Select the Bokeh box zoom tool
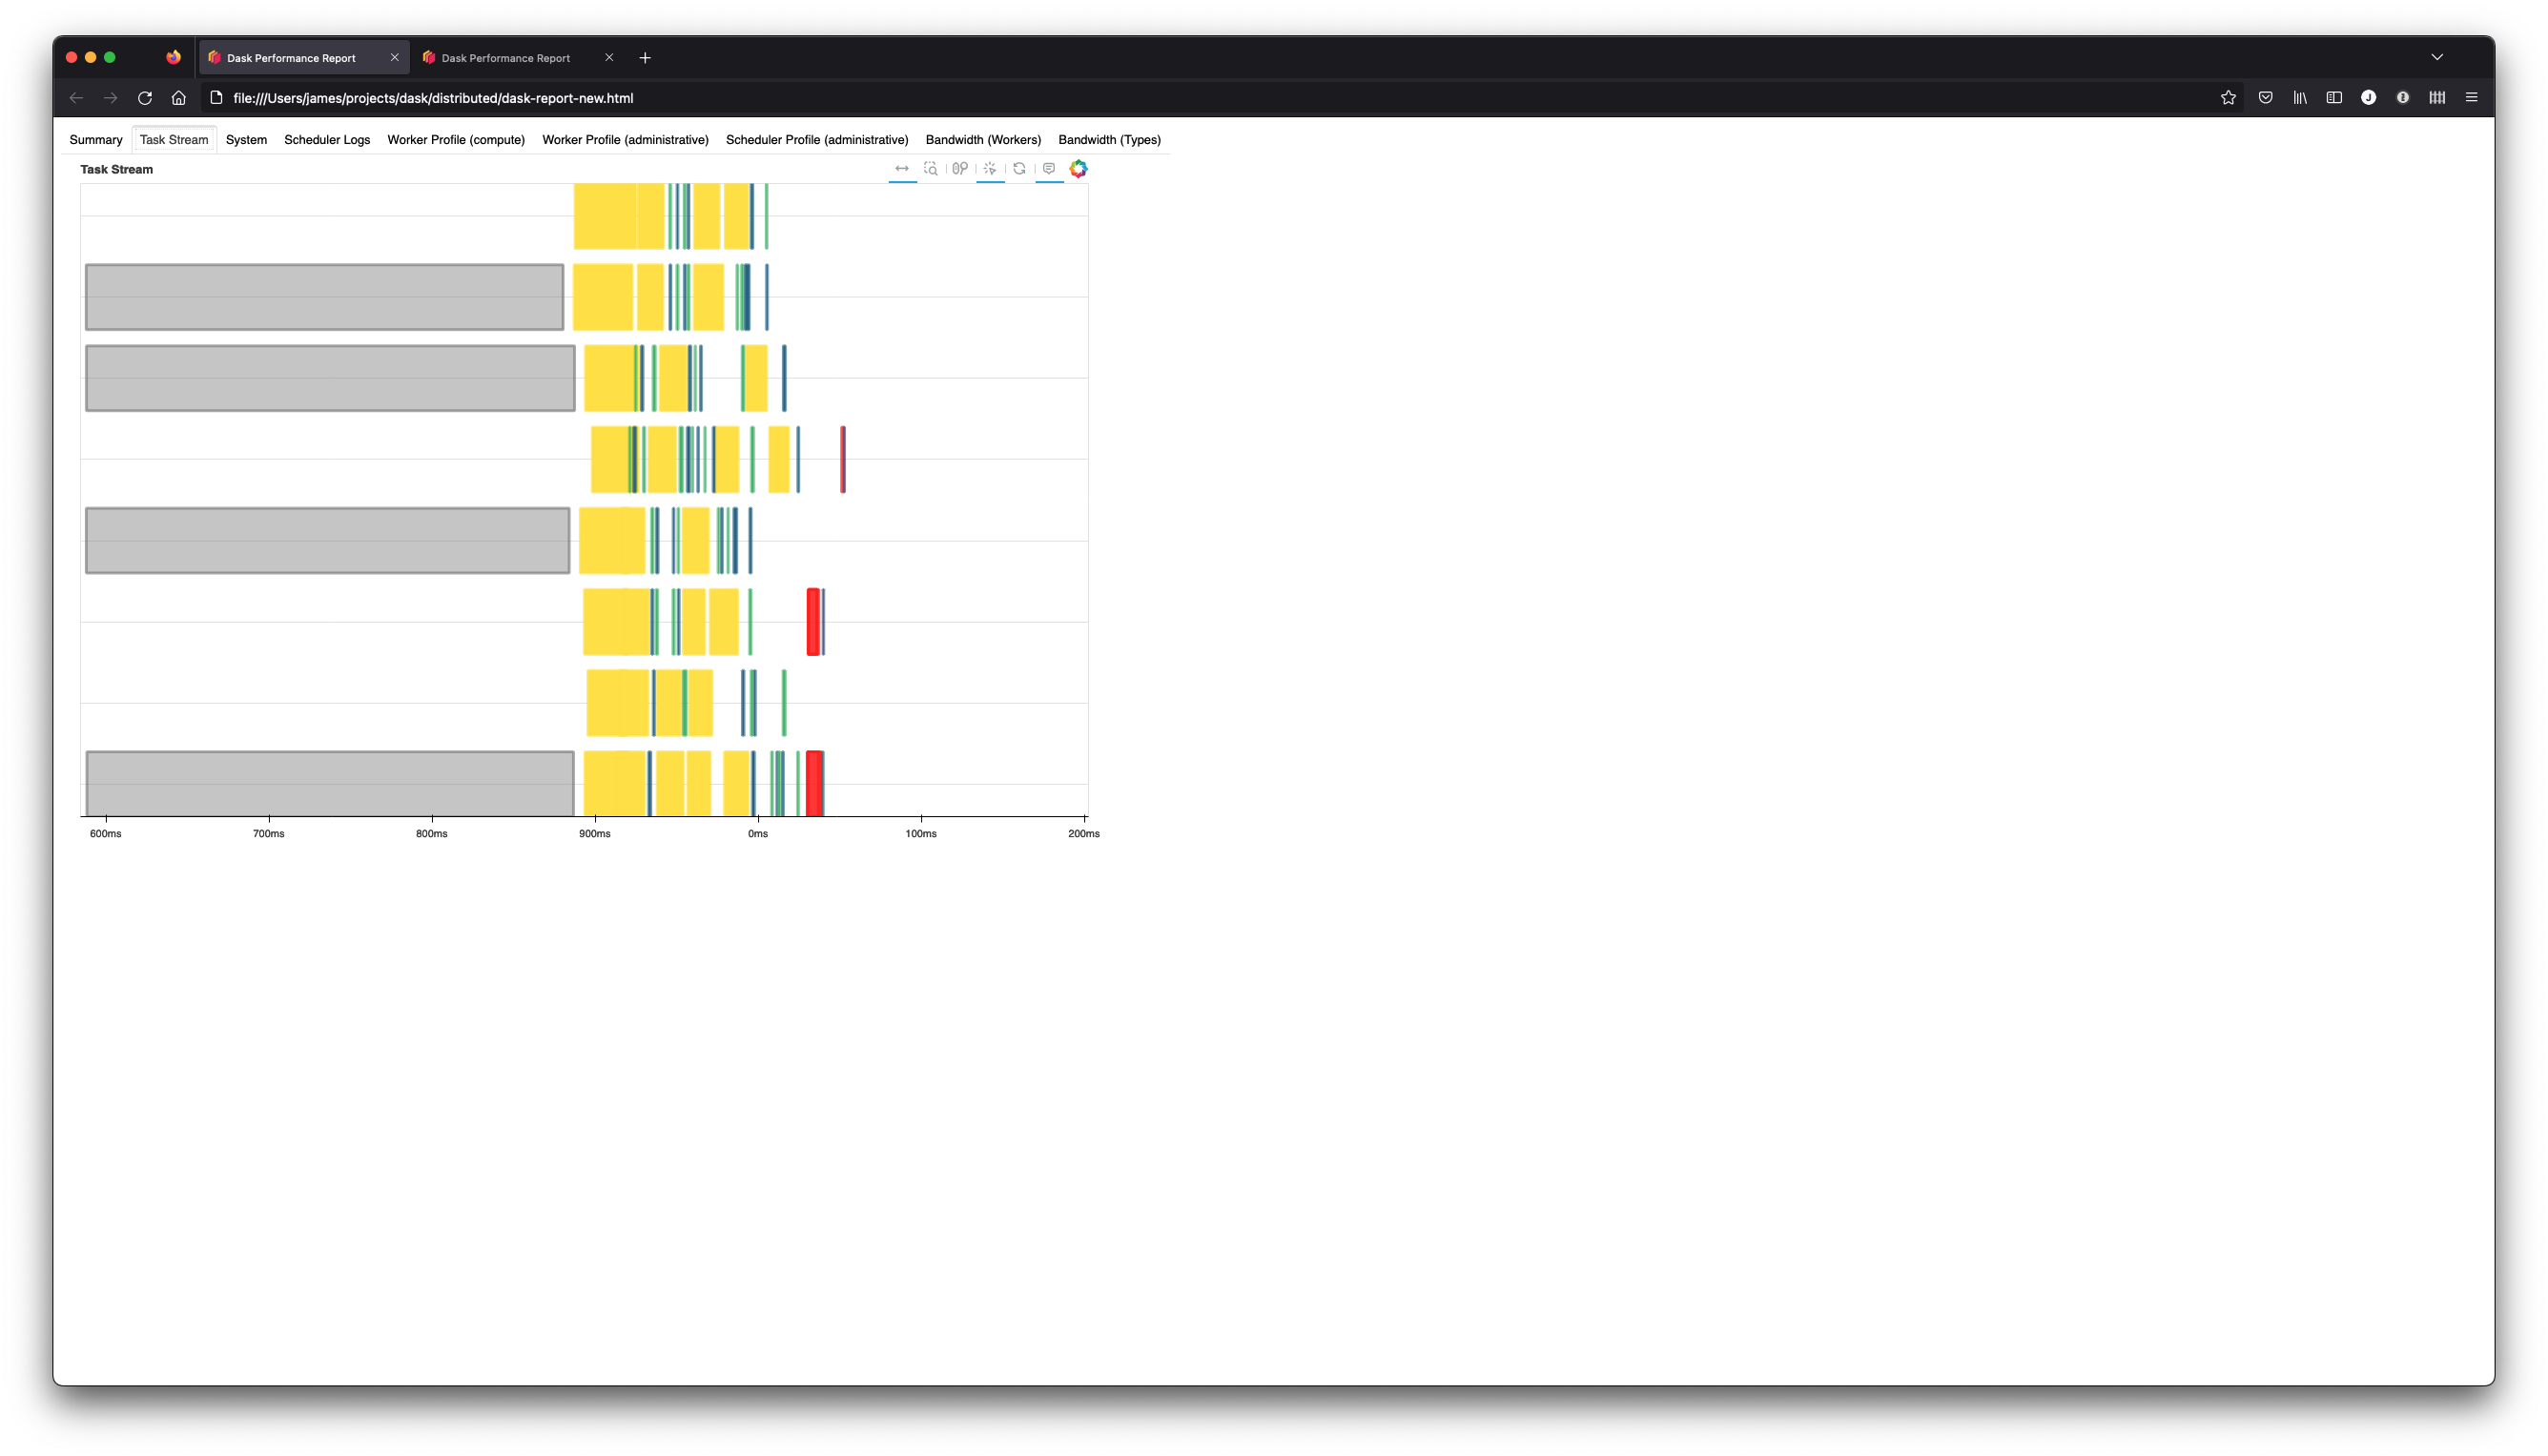 [x=931, y=169]
